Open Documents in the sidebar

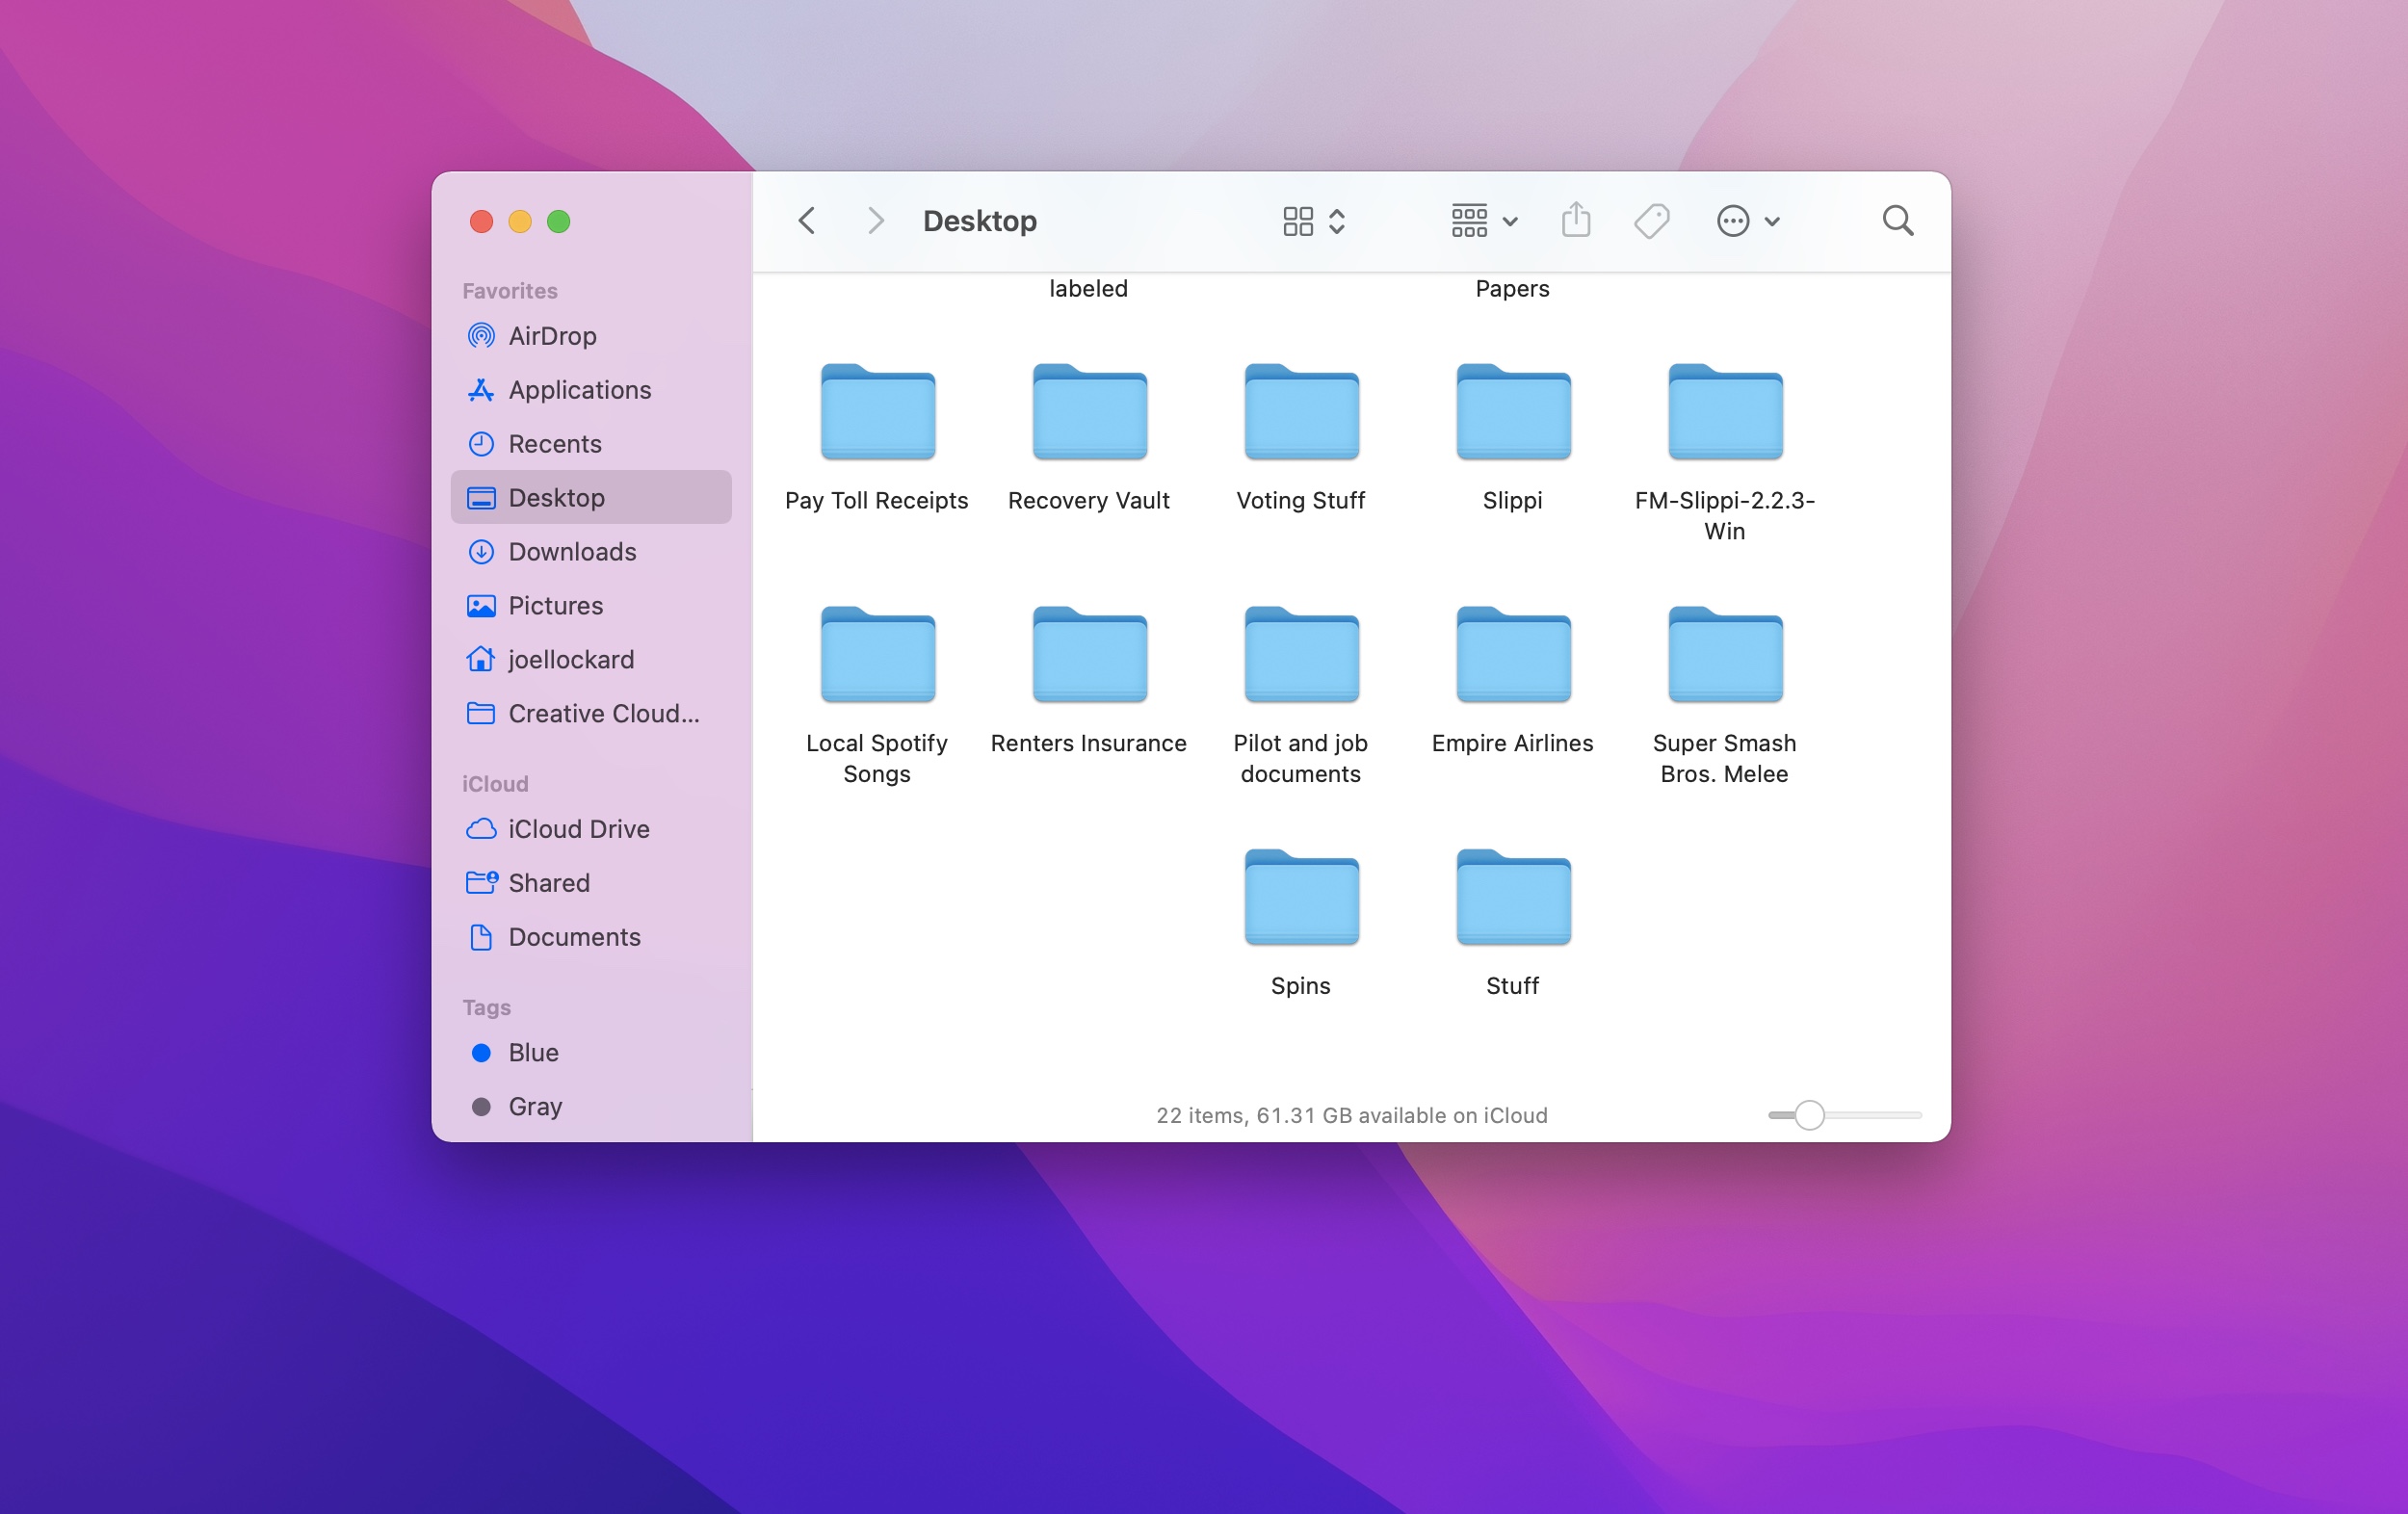(x=591, y=937)
